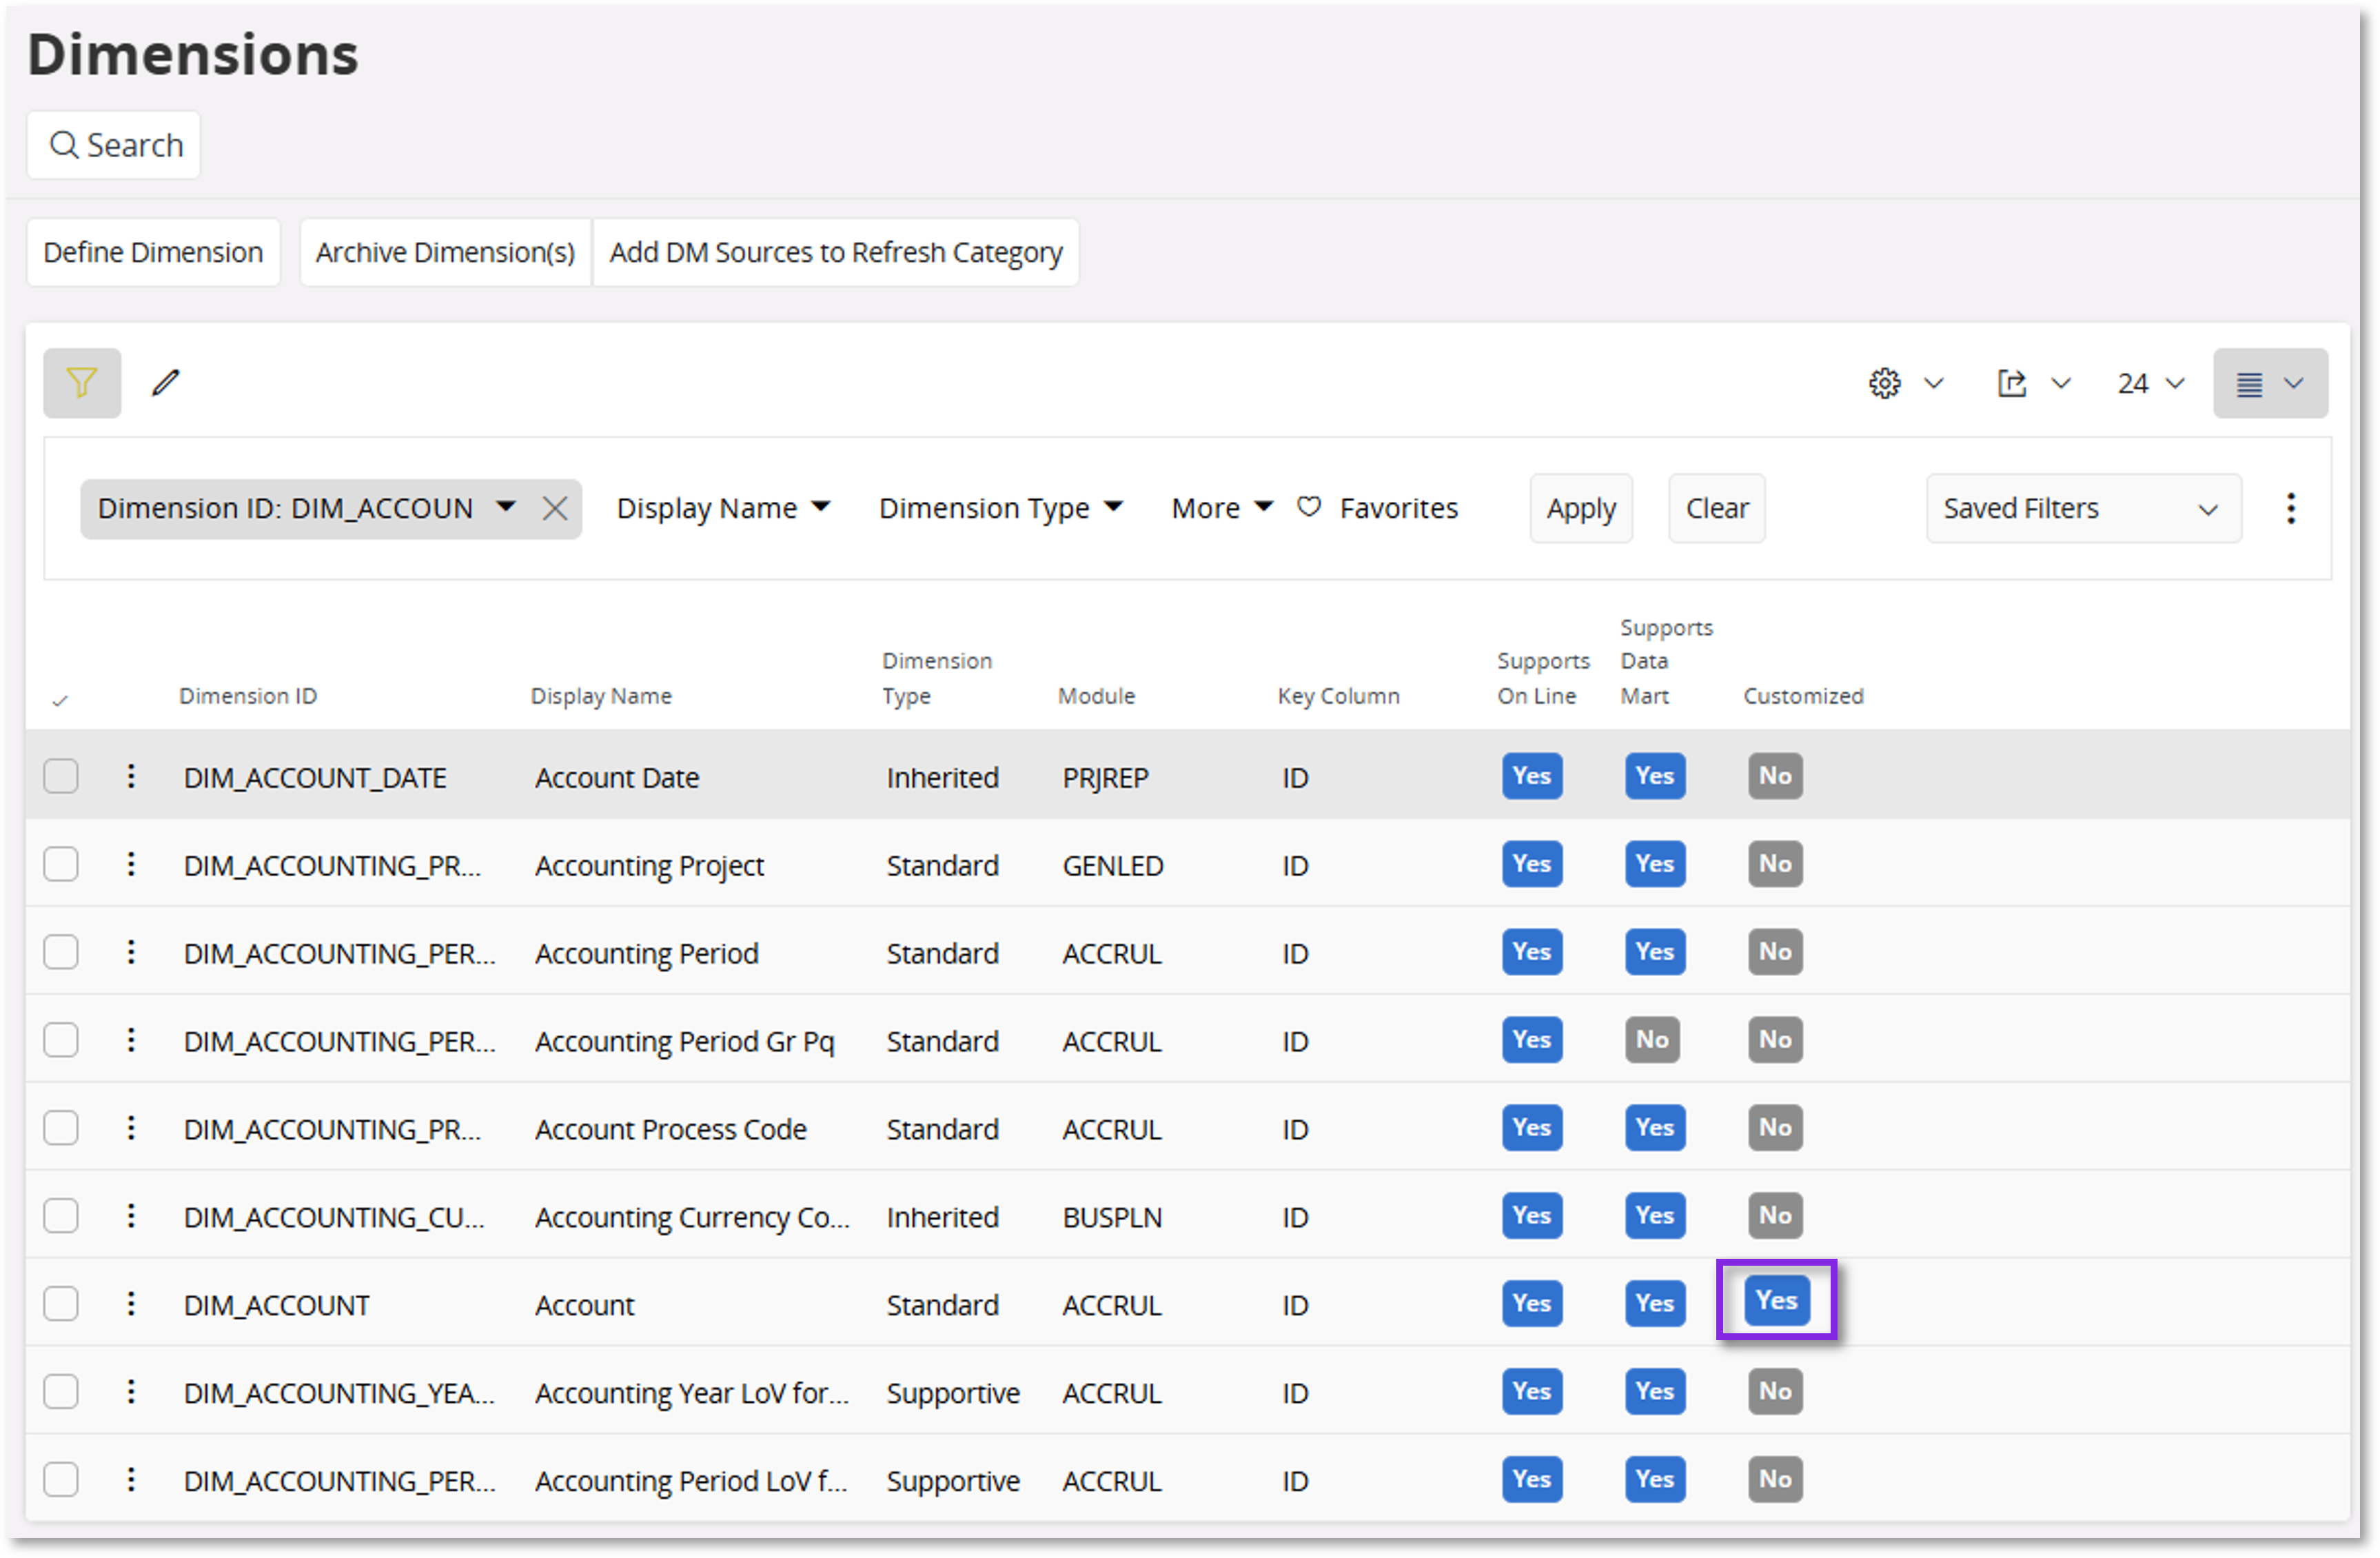
Task: Open row menu for DIM_ACCOUNT_DATE
Action: pos(131,777)
